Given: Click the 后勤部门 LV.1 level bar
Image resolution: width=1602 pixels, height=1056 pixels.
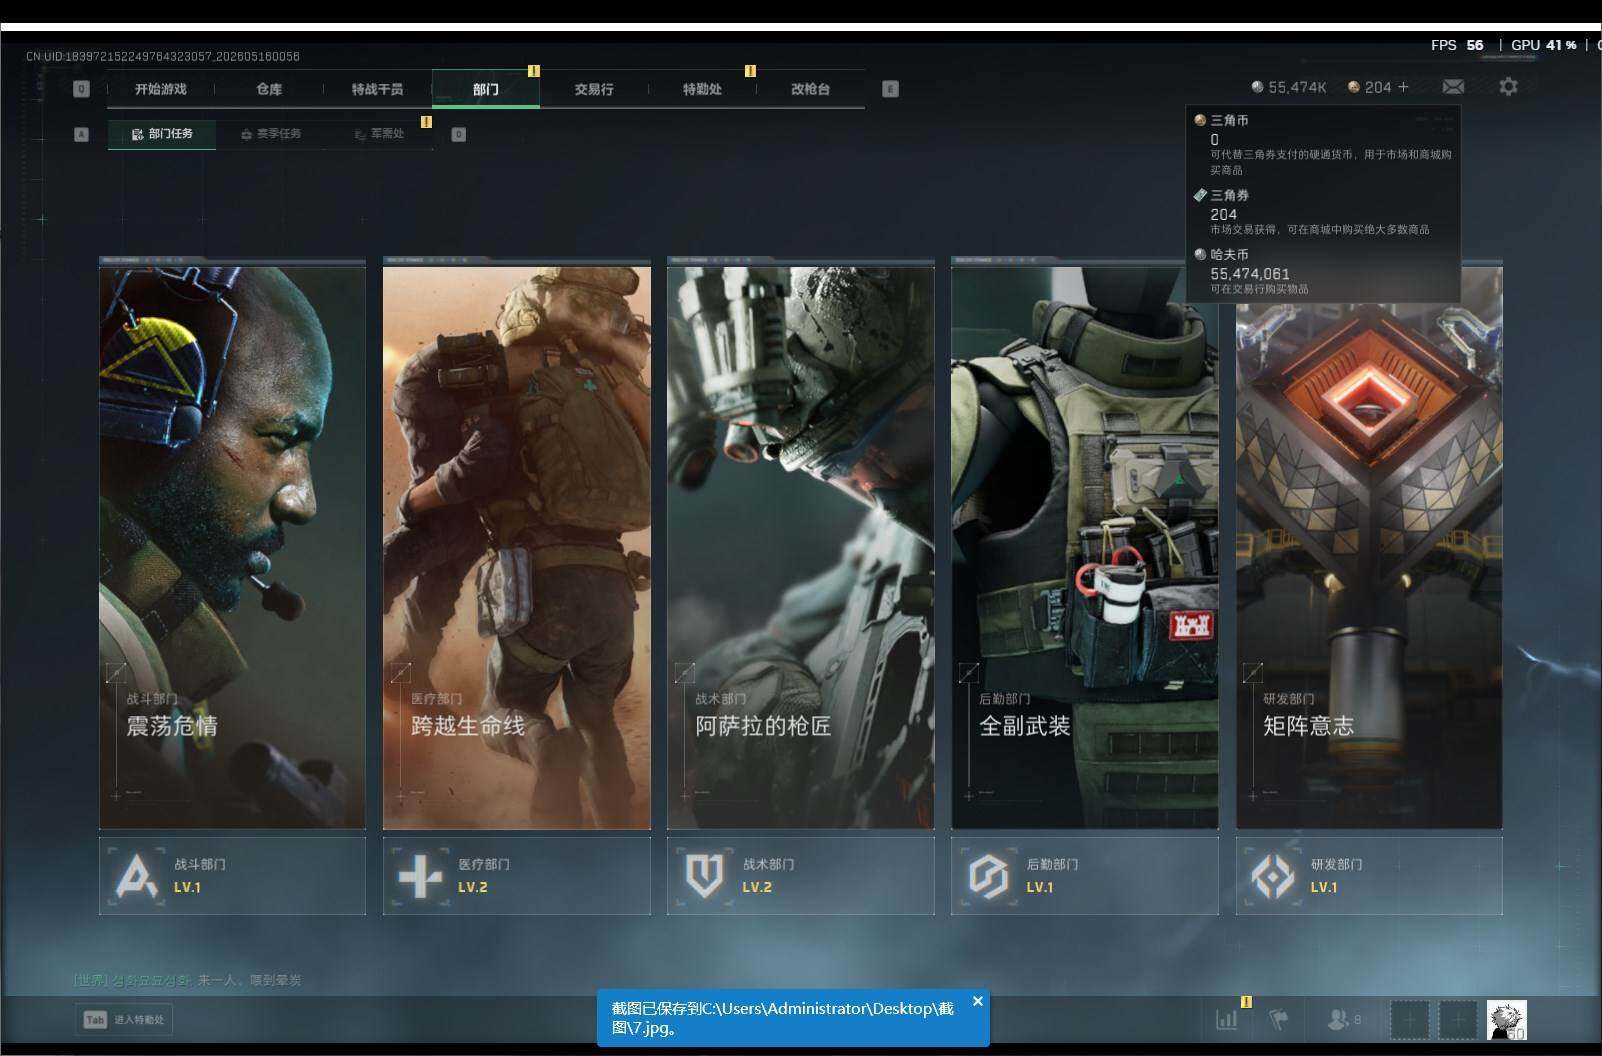Looking at the screenshot, I should (1085, 876).
